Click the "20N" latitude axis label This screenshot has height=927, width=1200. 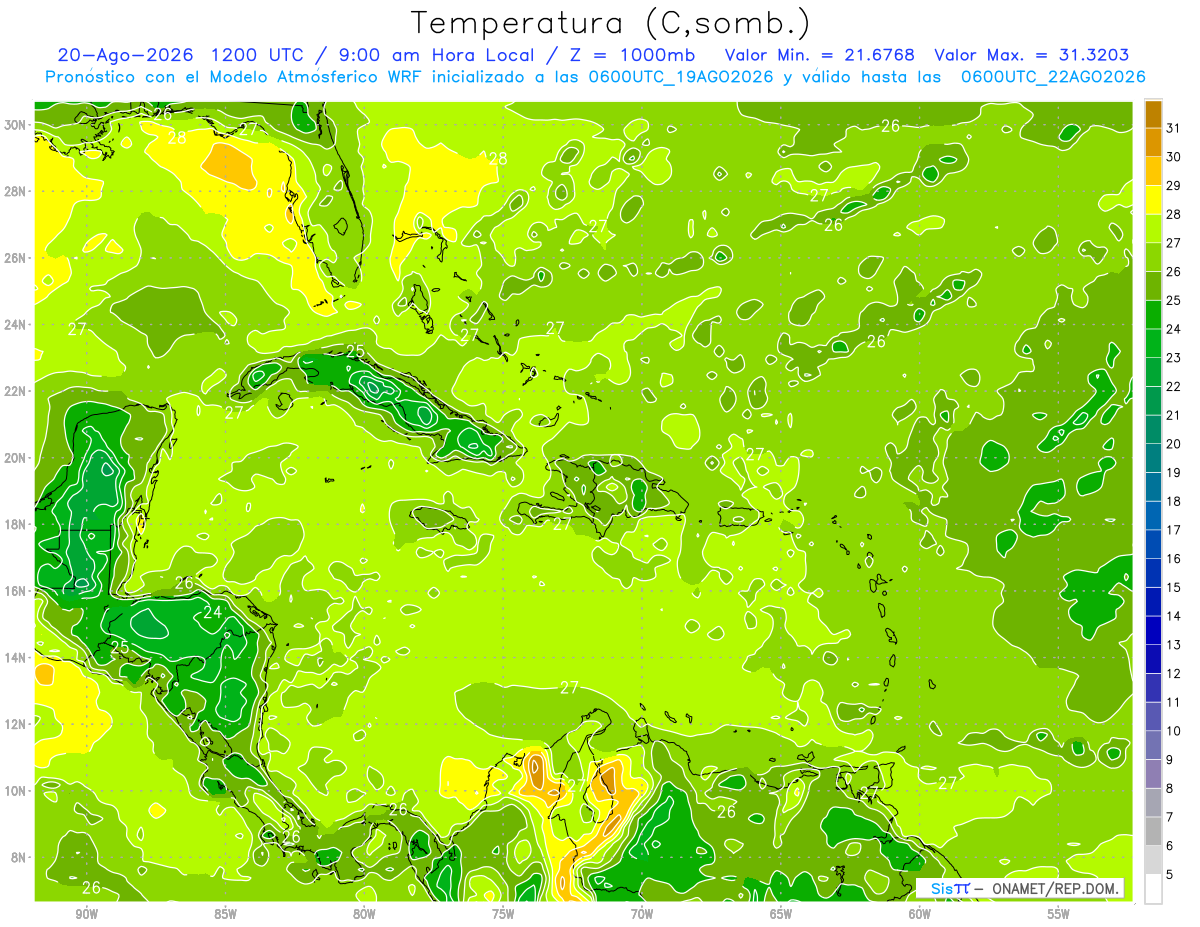16,458
